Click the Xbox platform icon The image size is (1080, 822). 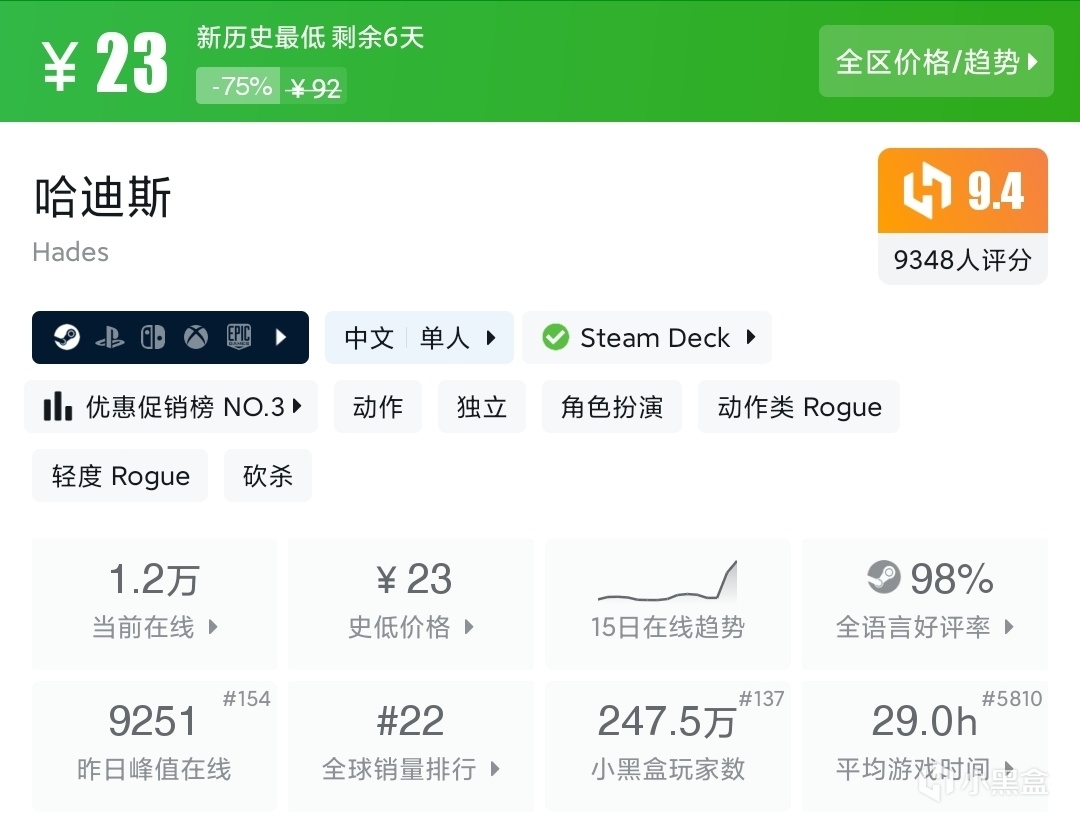point(196,338)
